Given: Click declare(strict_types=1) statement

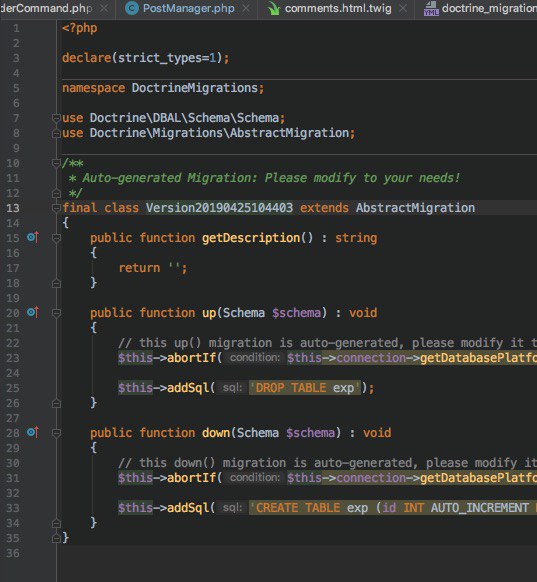Looking at the screenshot, I should [x=145, y=58].
